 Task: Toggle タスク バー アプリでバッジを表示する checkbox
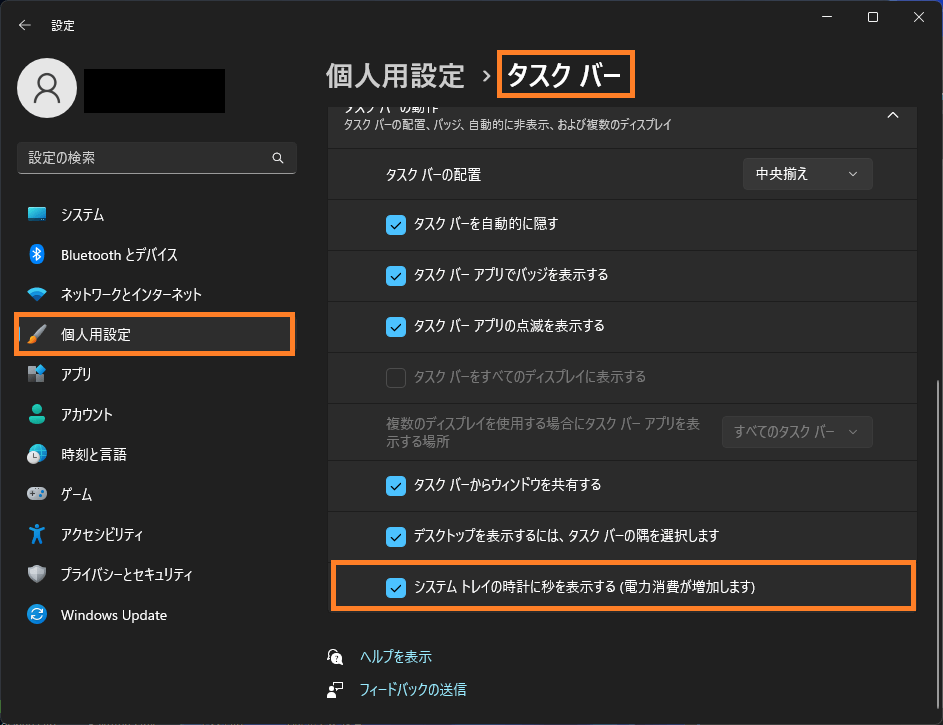[396, 276]
